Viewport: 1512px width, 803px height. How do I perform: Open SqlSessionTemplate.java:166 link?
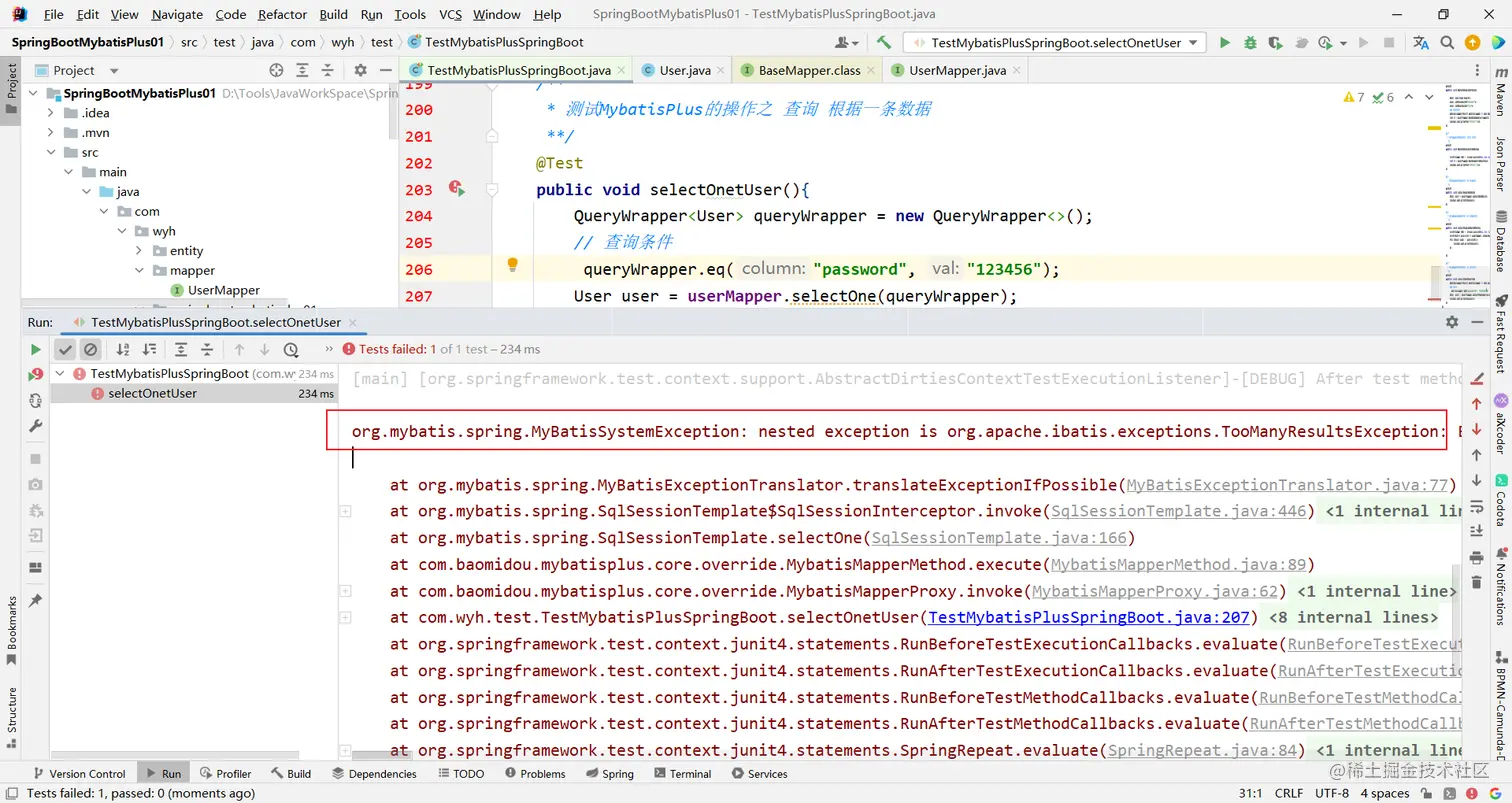[999, 538]
